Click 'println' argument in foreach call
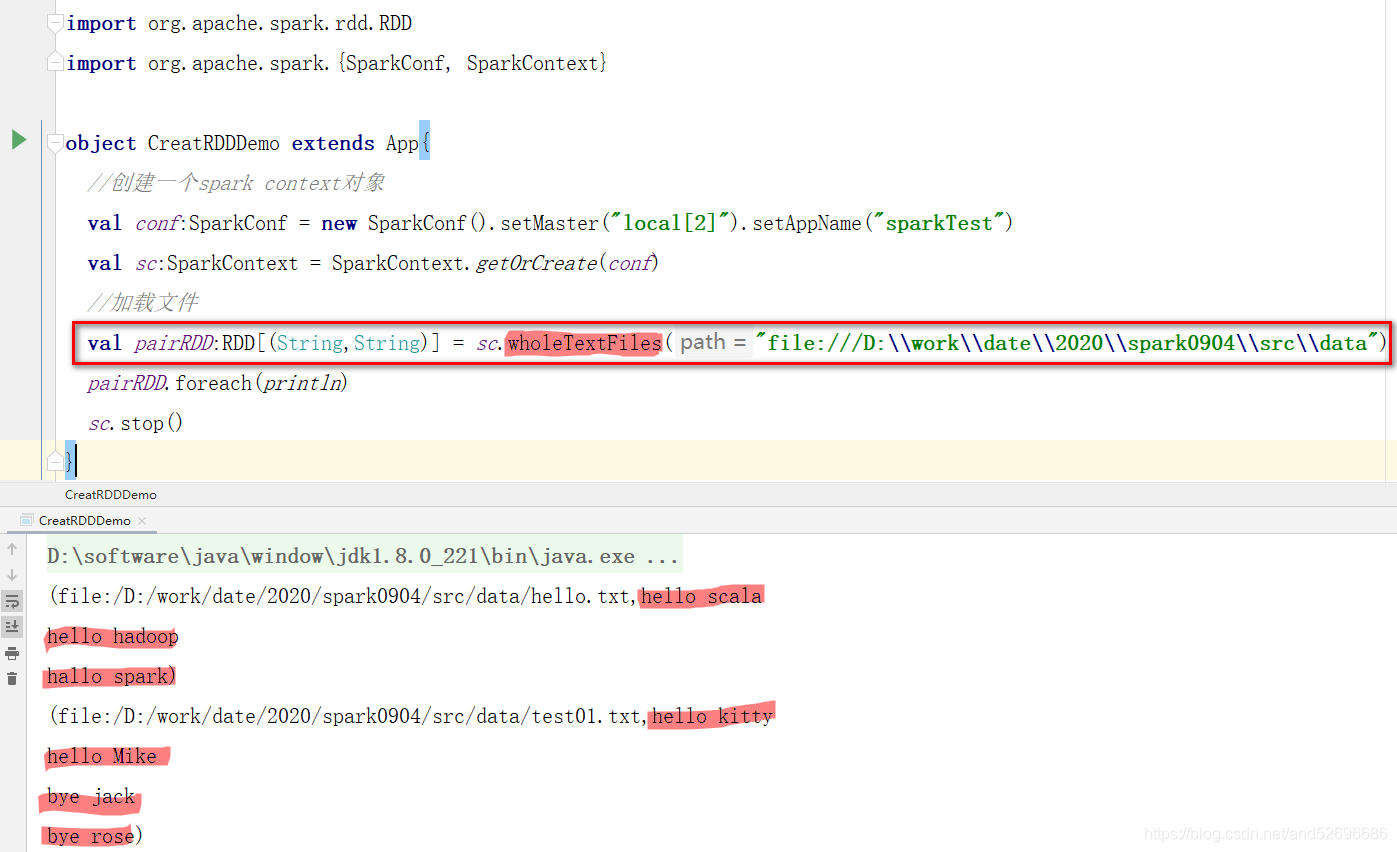 tap(300, 383)
